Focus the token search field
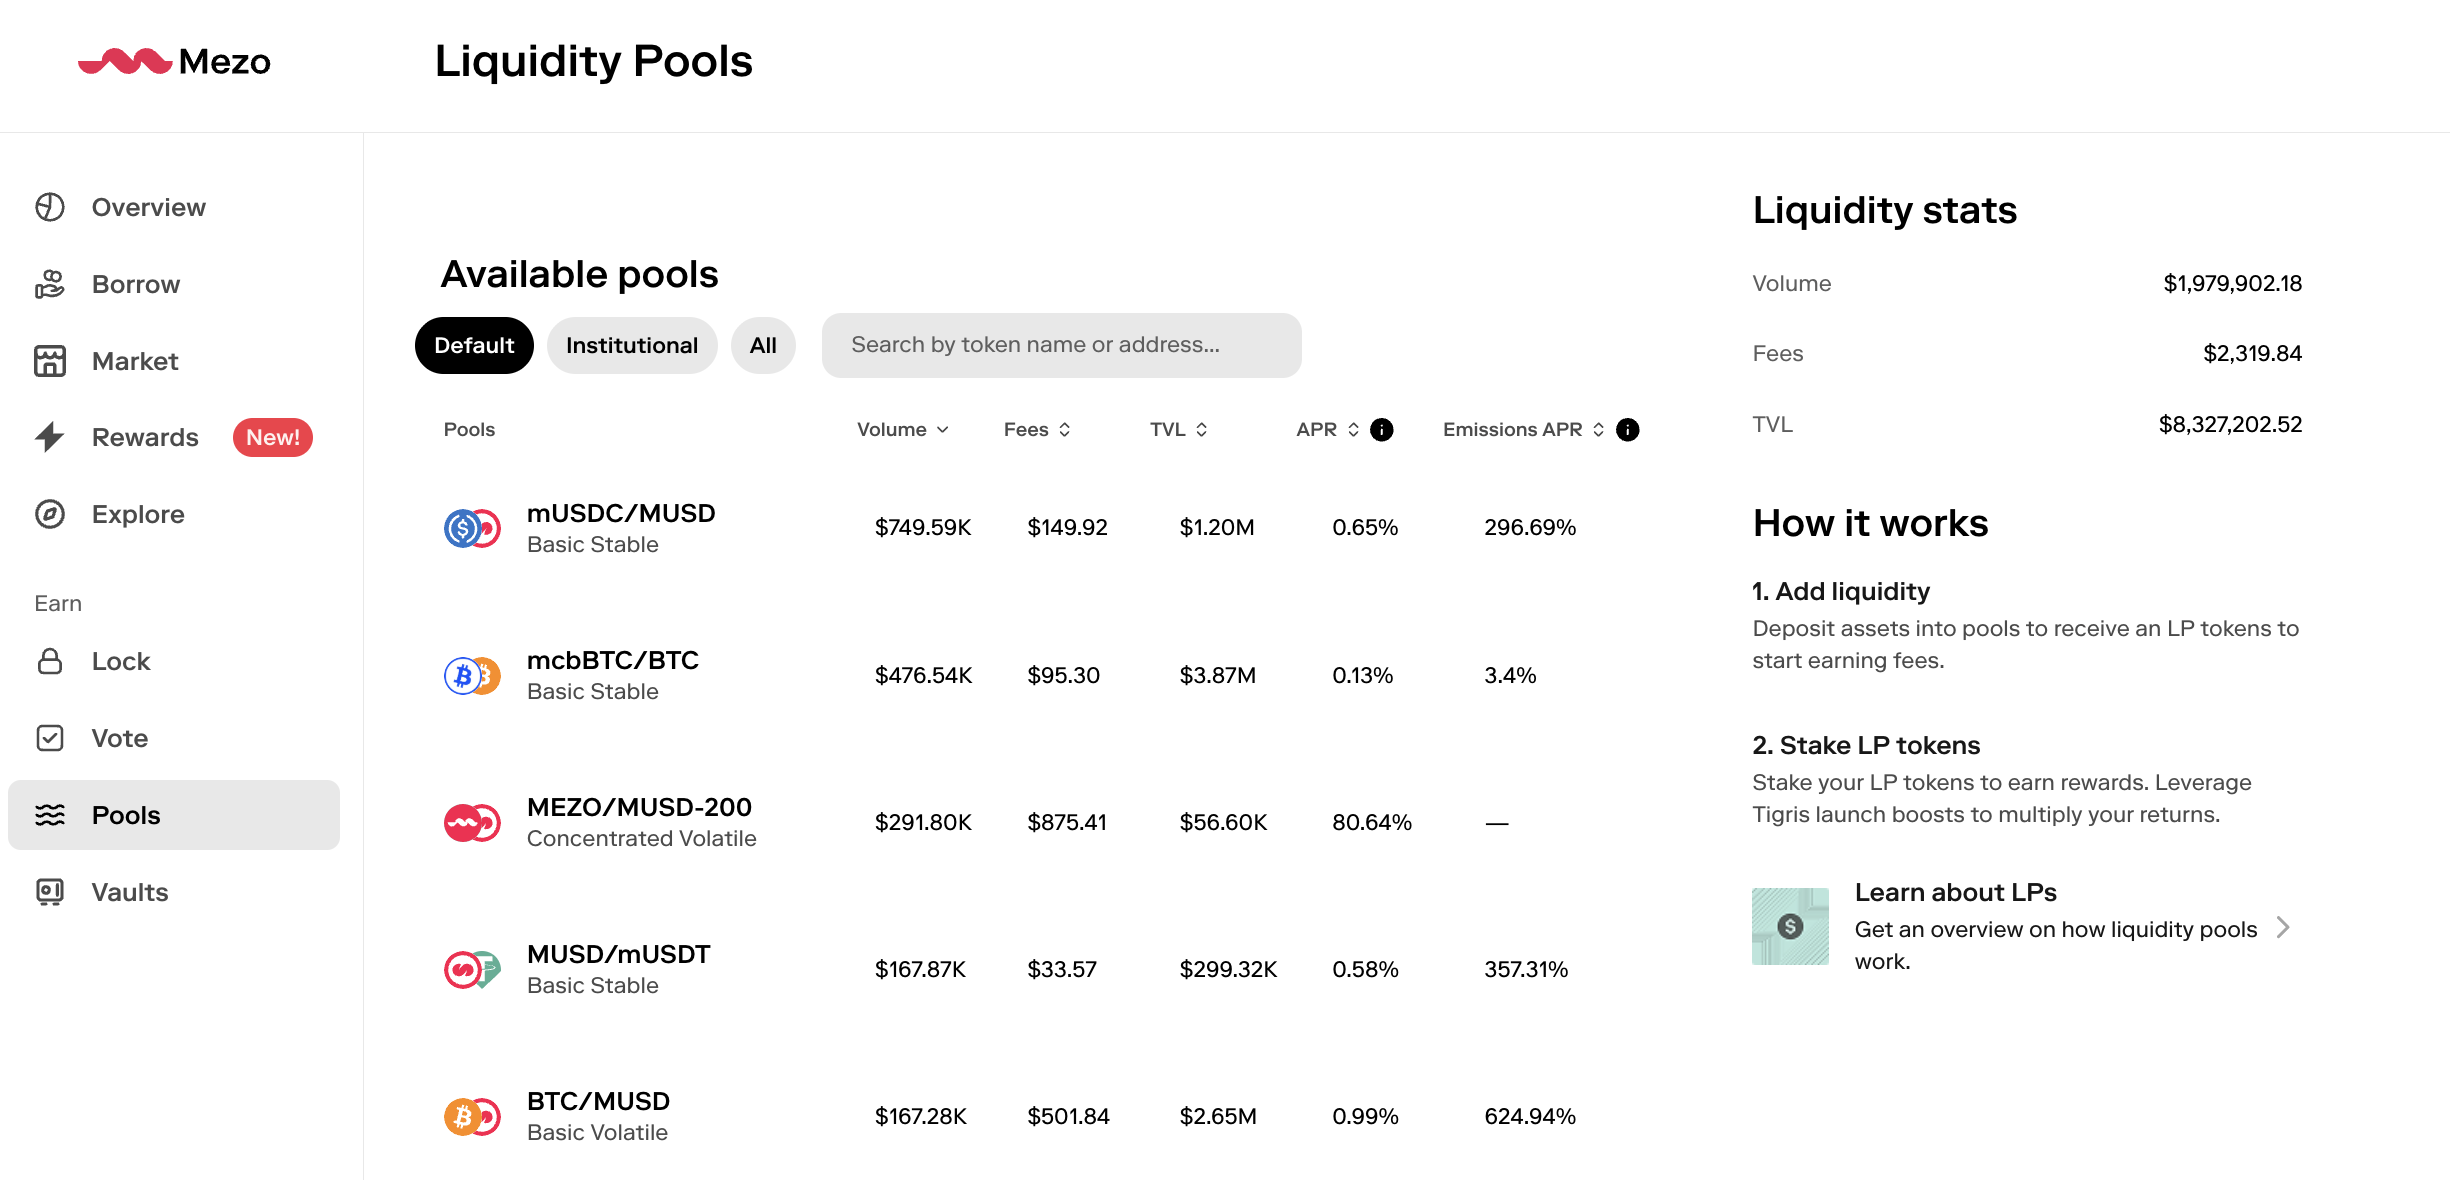 1061,346
